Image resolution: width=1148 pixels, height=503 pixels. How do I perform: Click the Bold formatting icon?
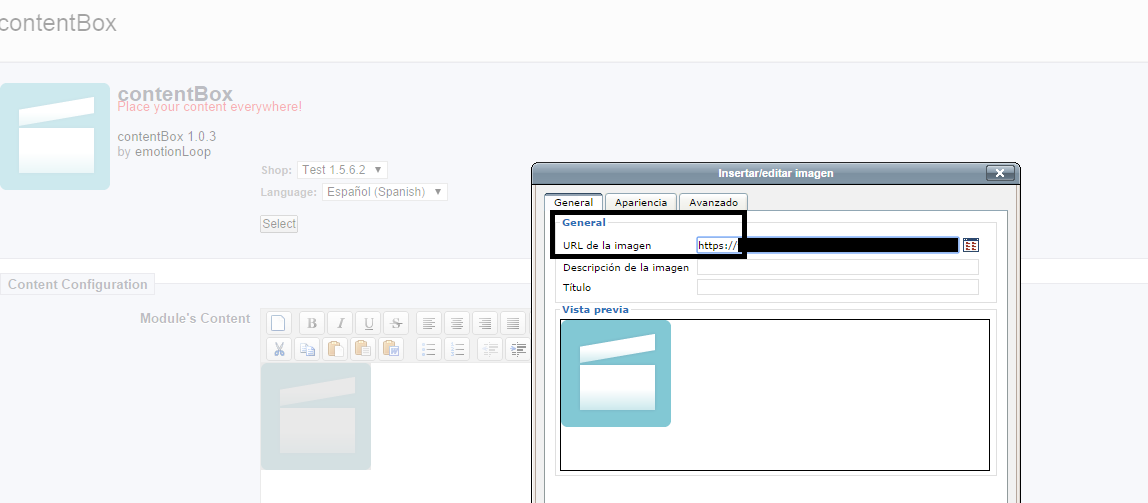312,323
